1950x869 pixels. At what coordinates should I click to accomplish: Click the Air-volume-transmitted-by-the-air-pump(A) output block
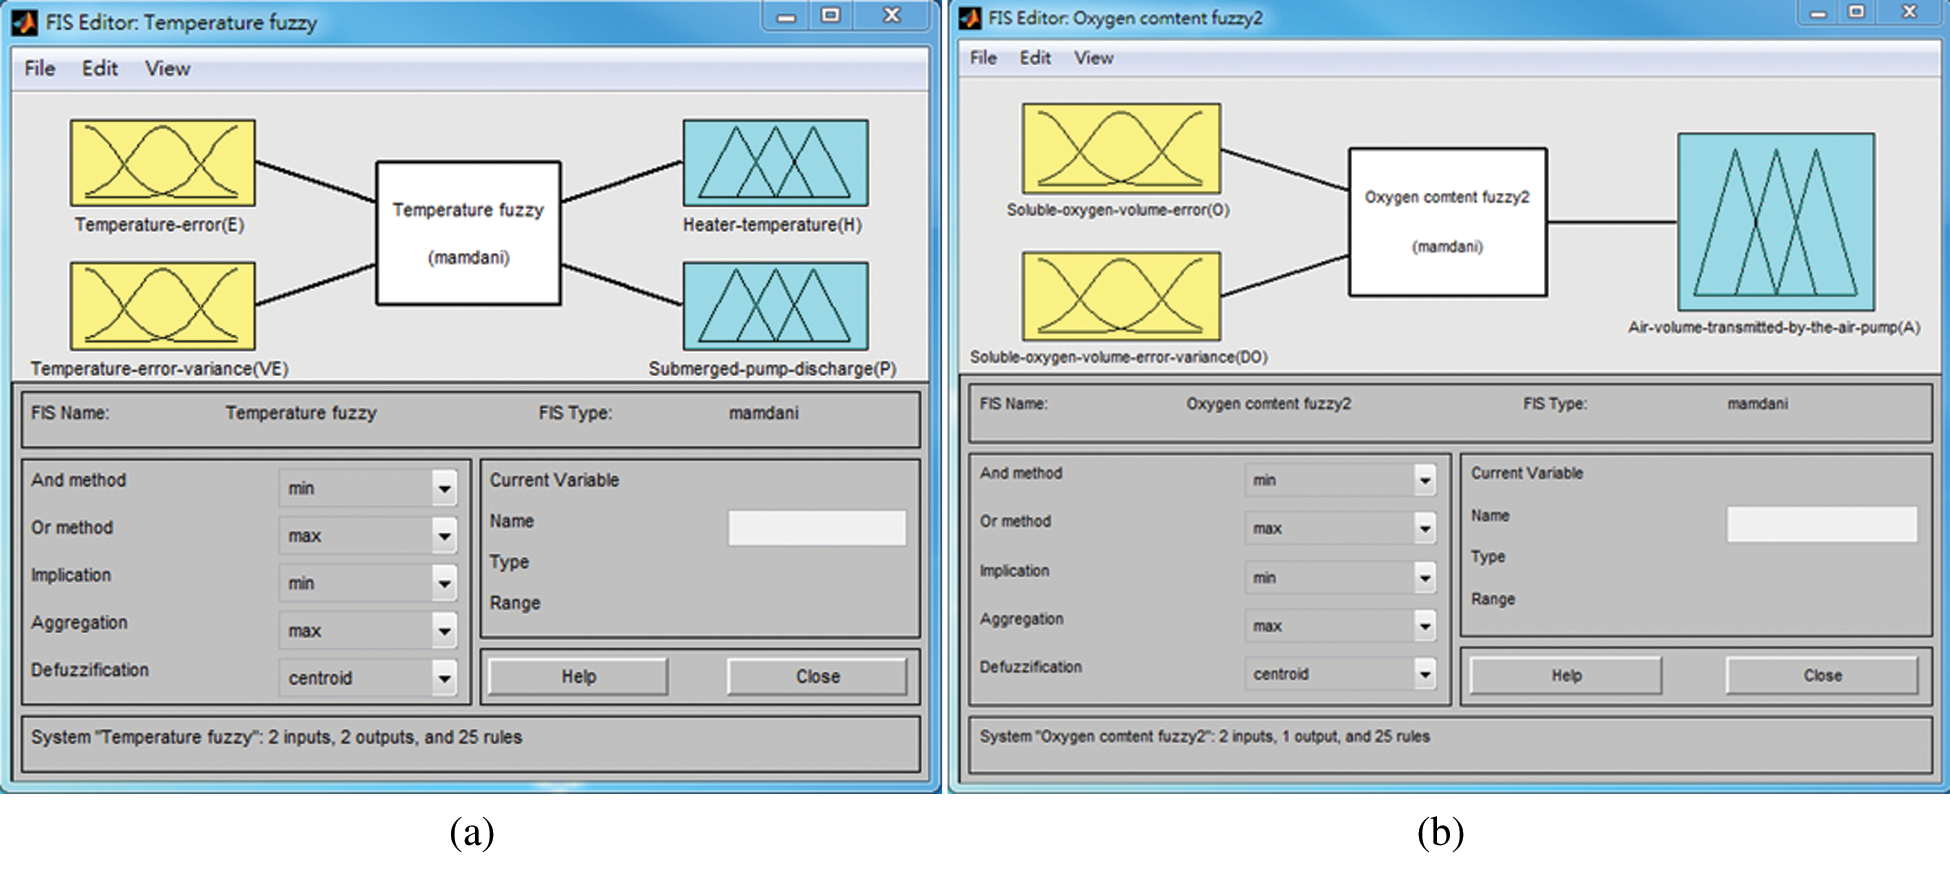coord(1776,222)
